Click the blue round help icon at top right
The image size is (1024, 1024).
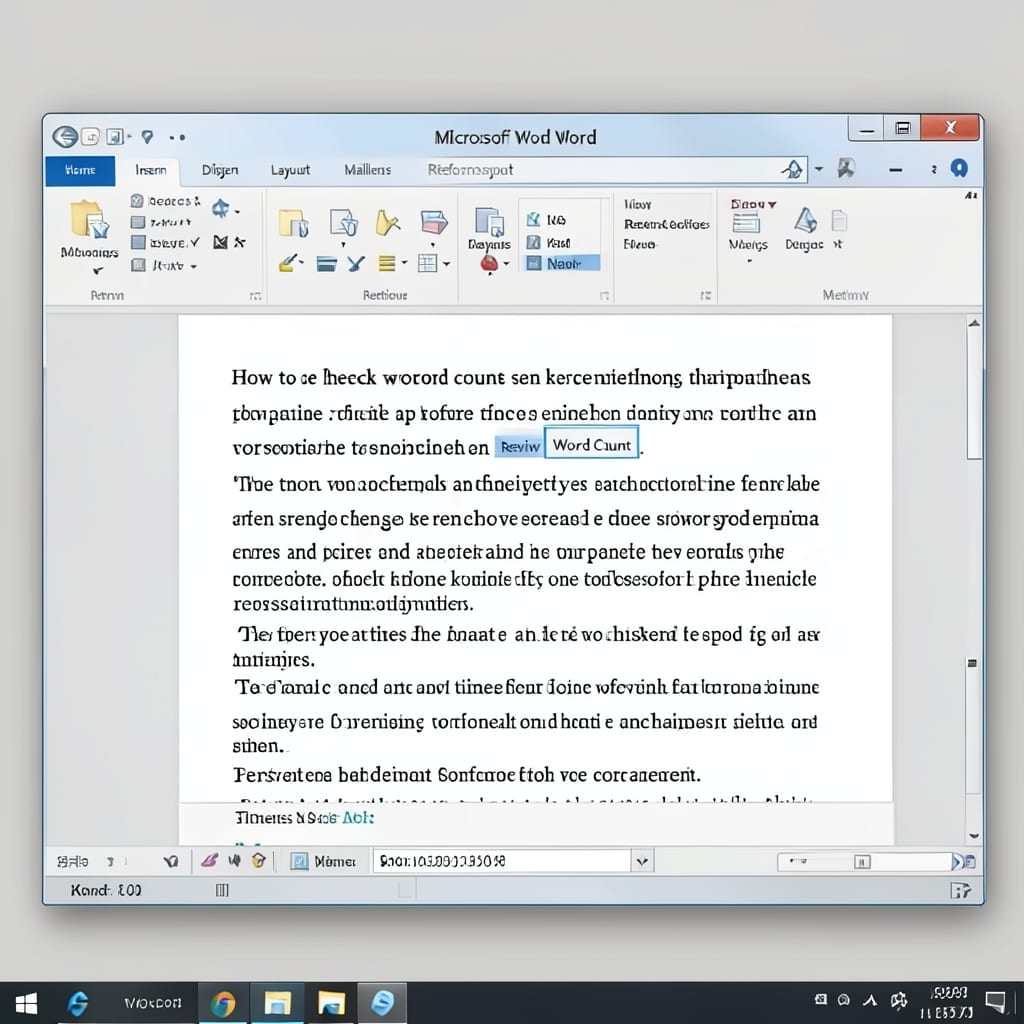click(x=959, y=168)
